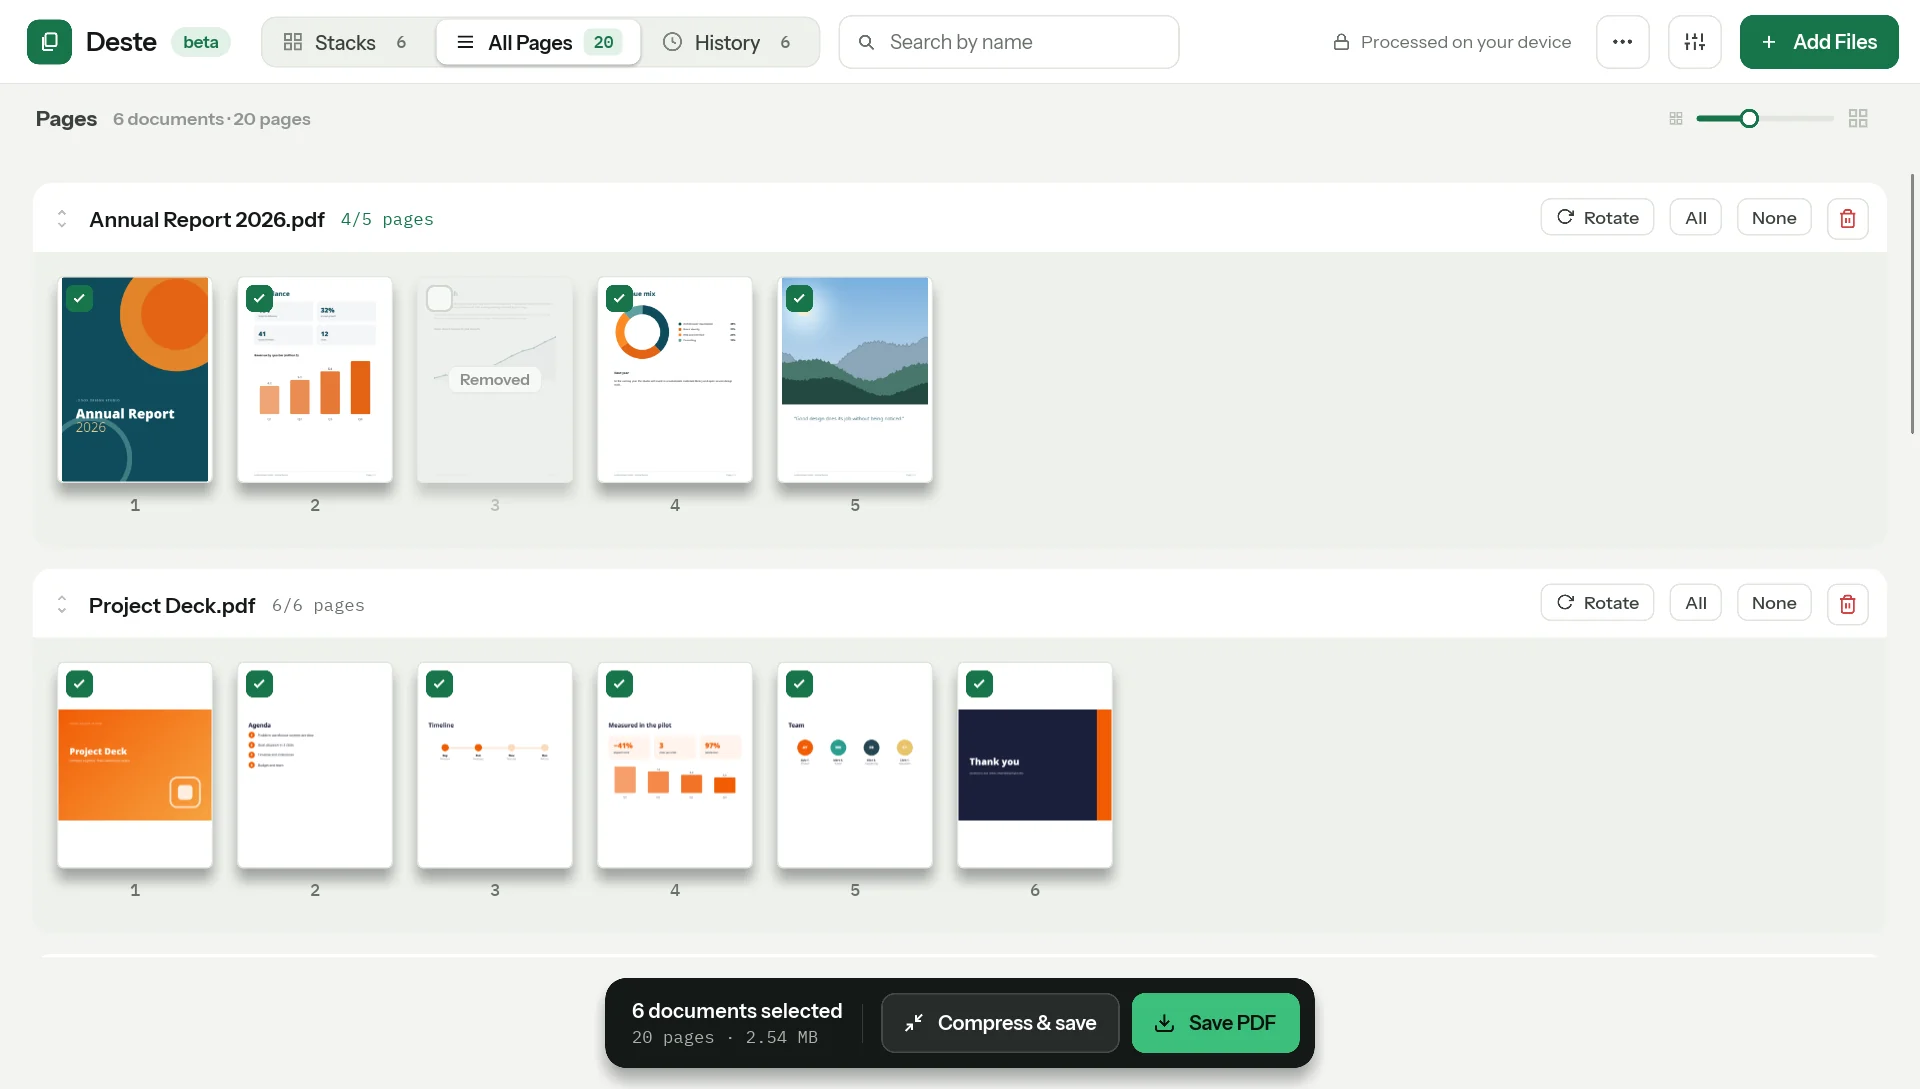Screen dimensions: 1920x1089
Task: Uncheck page 1 of Annual Report 2026.pdf
Action: pos(80,298)
